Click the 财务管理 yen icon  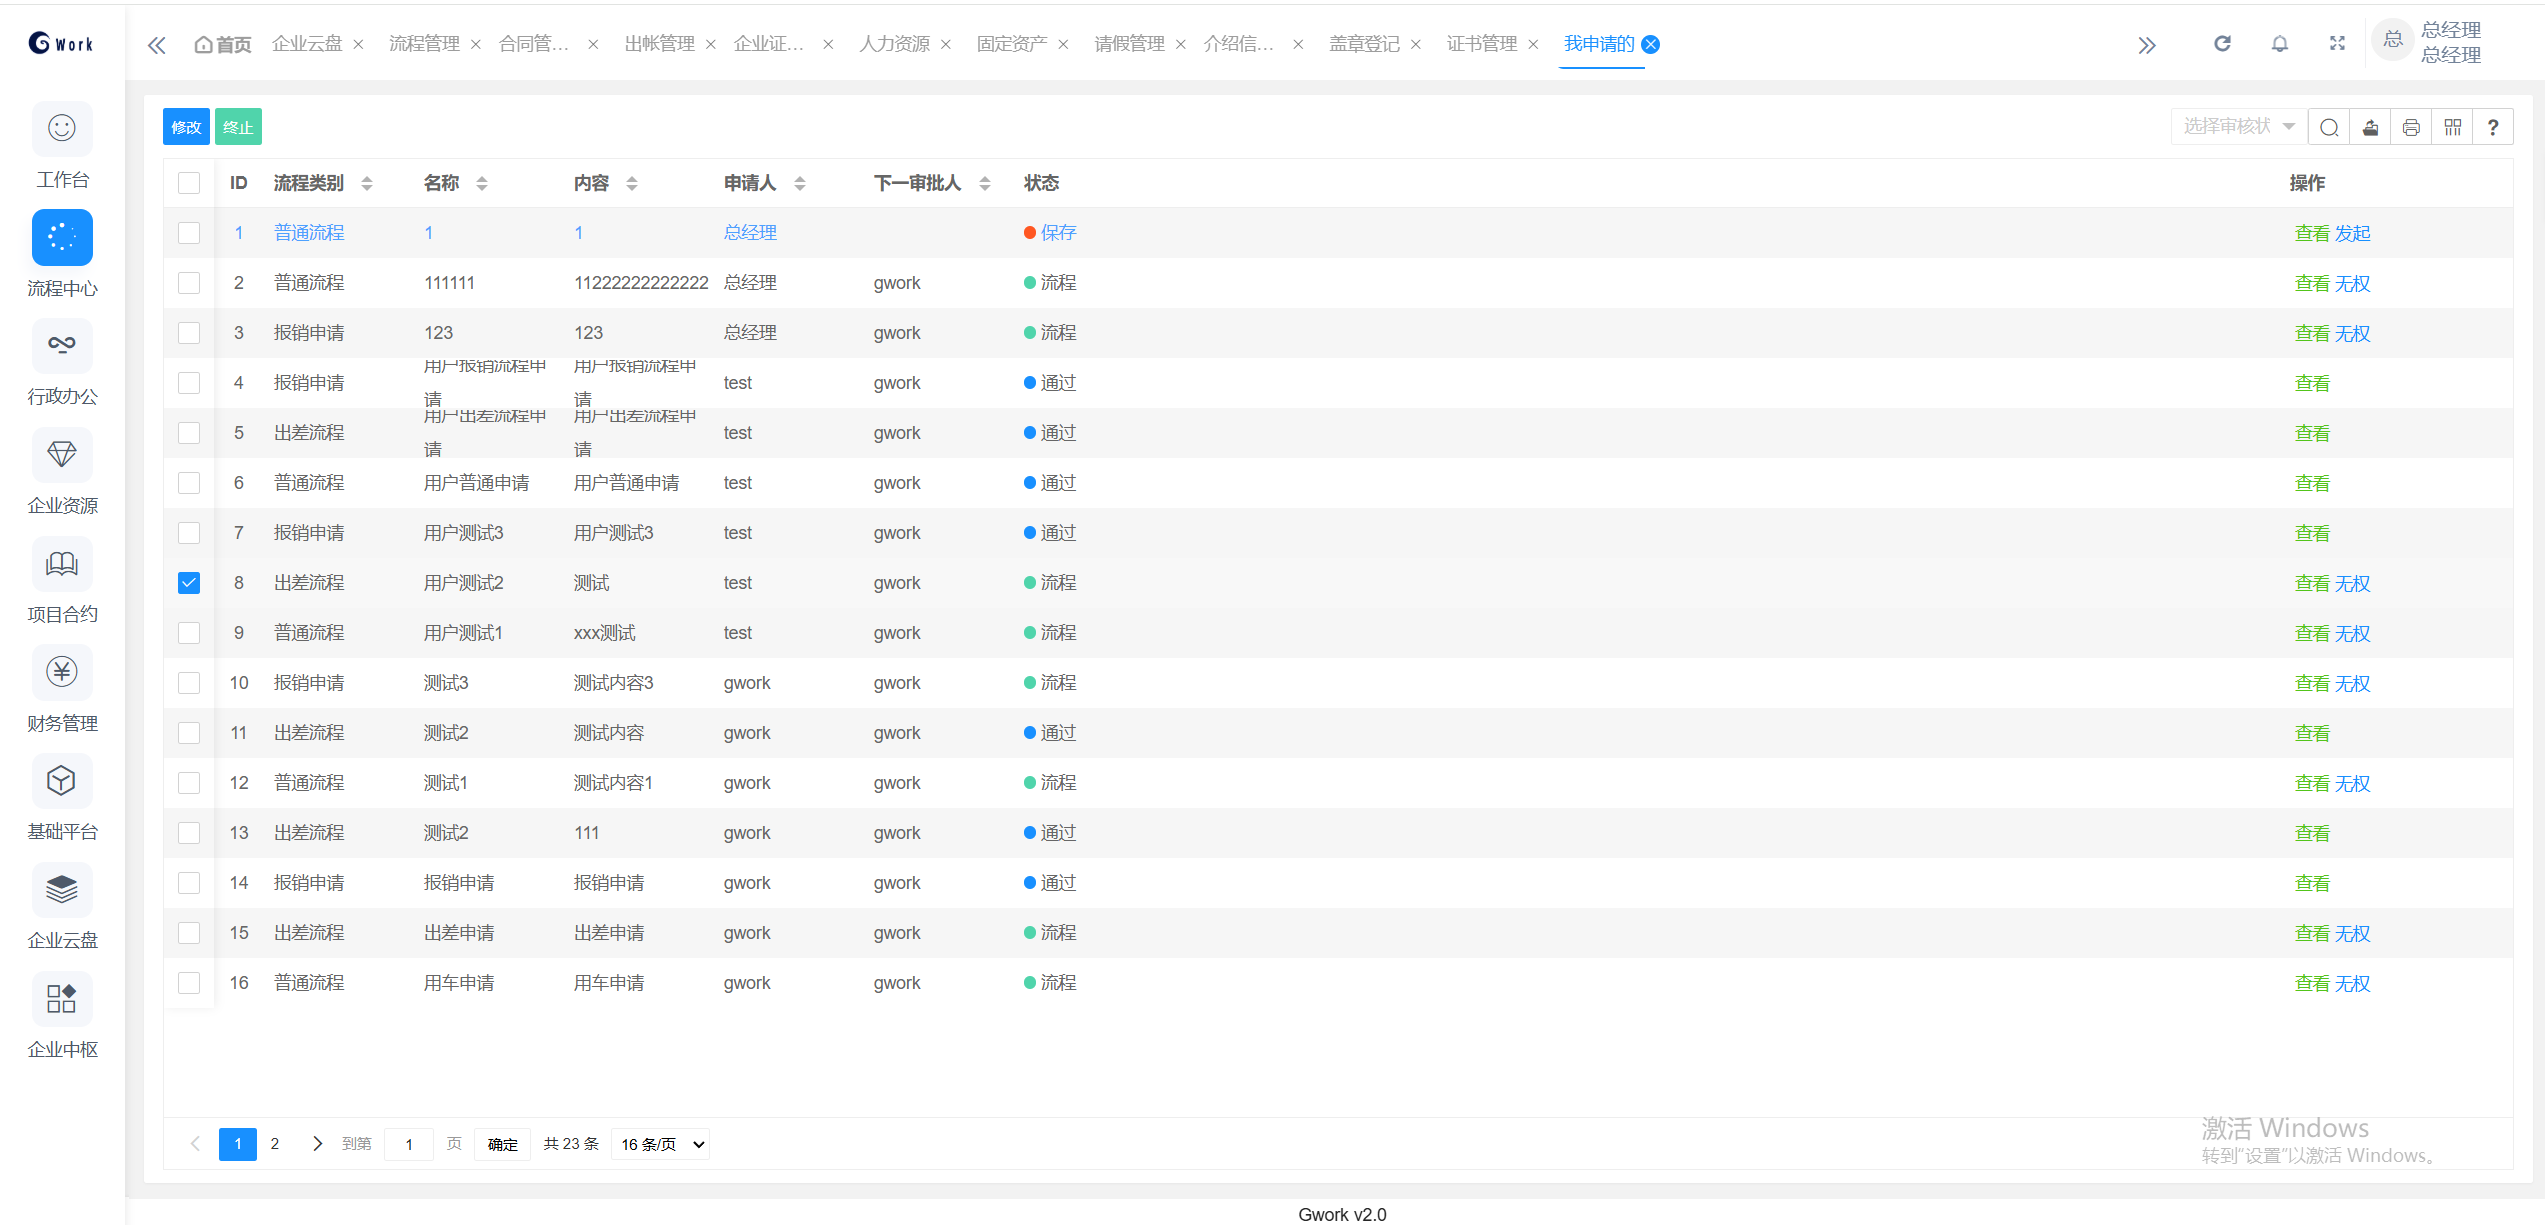pos(62,672)
